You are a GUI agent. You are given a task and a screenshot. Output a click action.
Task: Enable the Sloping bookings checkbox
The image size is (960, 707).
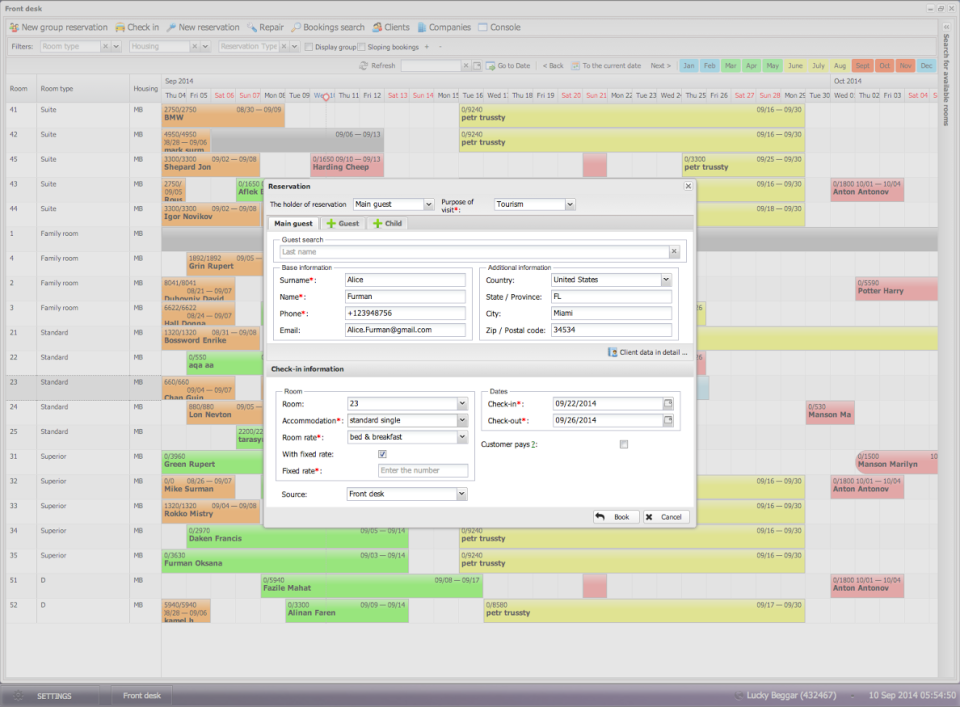[361, 47]
